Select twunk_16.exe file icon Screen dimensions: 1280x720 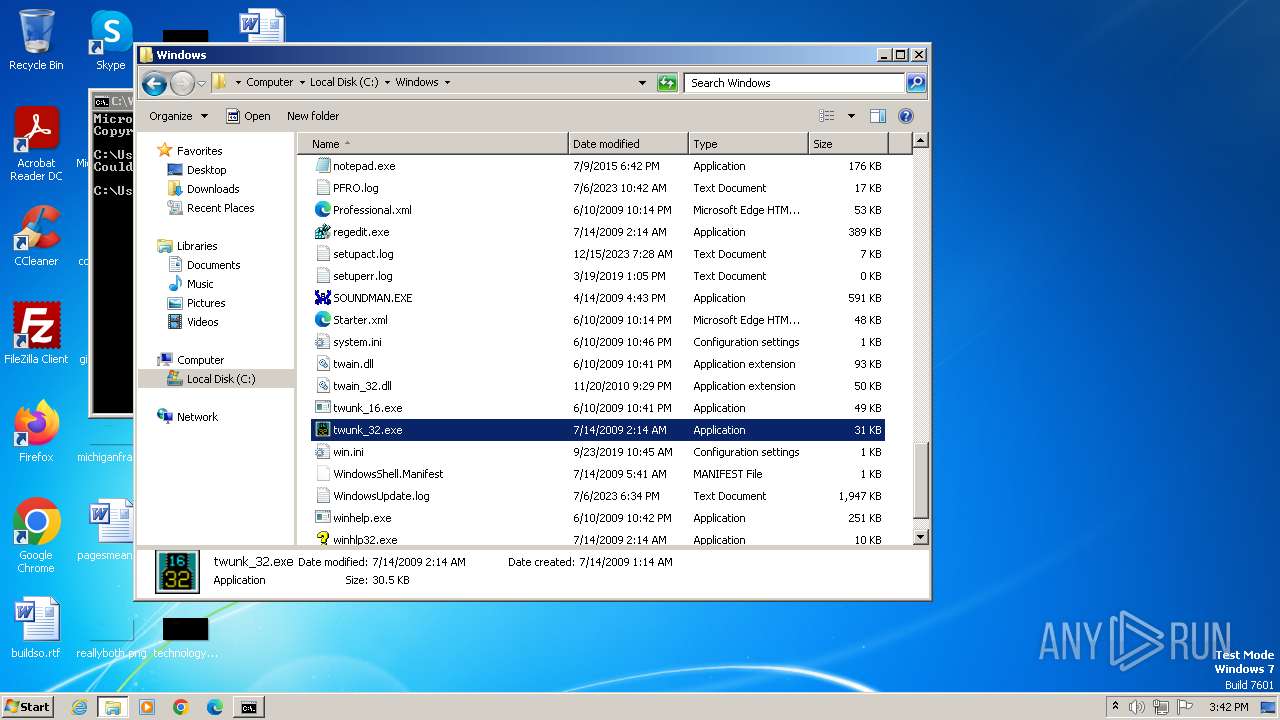click(x=323, y=408)
